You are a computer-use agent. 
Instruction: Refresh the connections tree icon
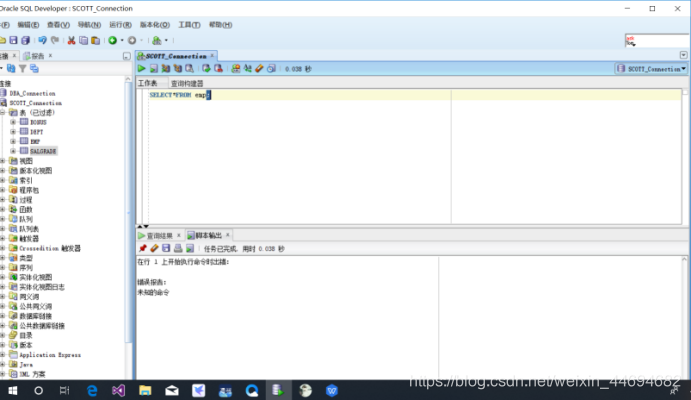pyautogui.click(x=11, y=68)
